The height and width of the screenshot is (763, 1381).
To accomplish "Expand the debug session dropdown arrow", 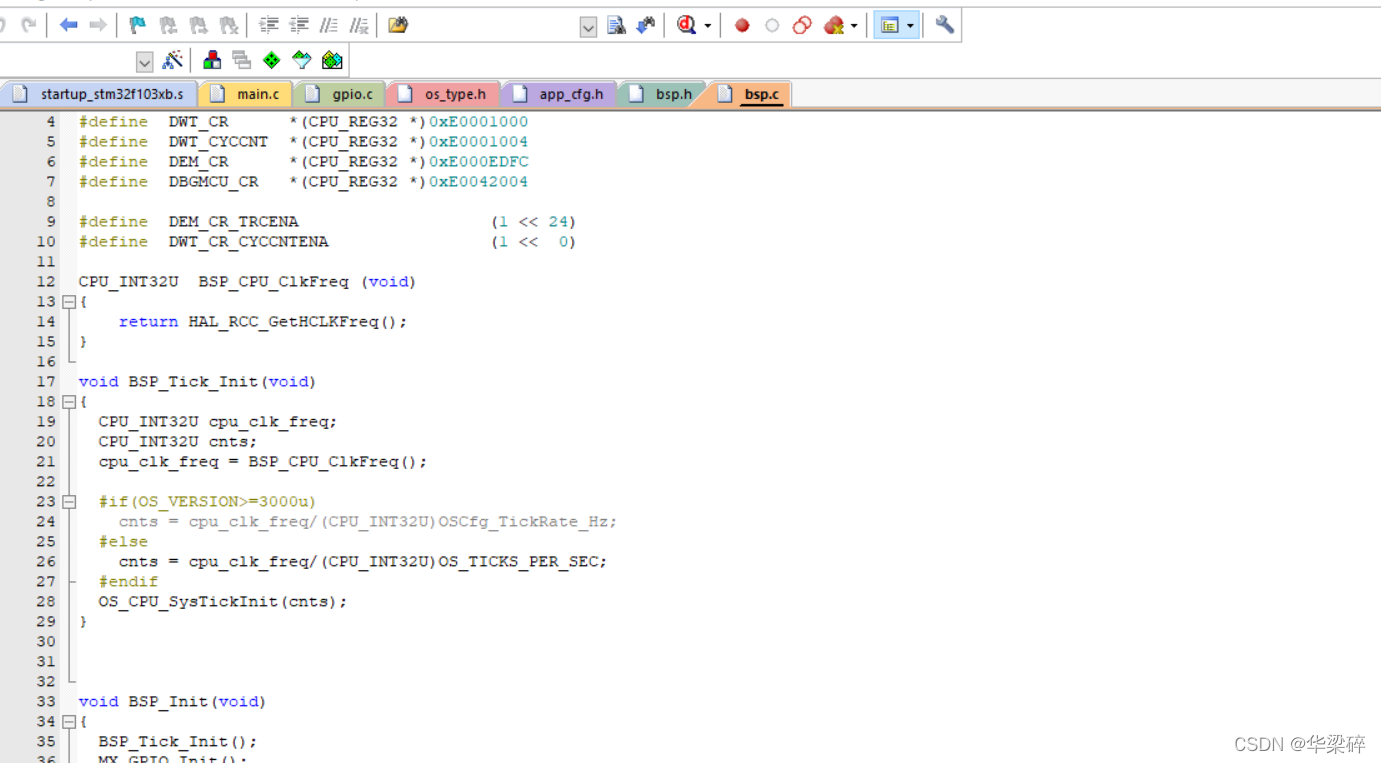I will 708,26.
